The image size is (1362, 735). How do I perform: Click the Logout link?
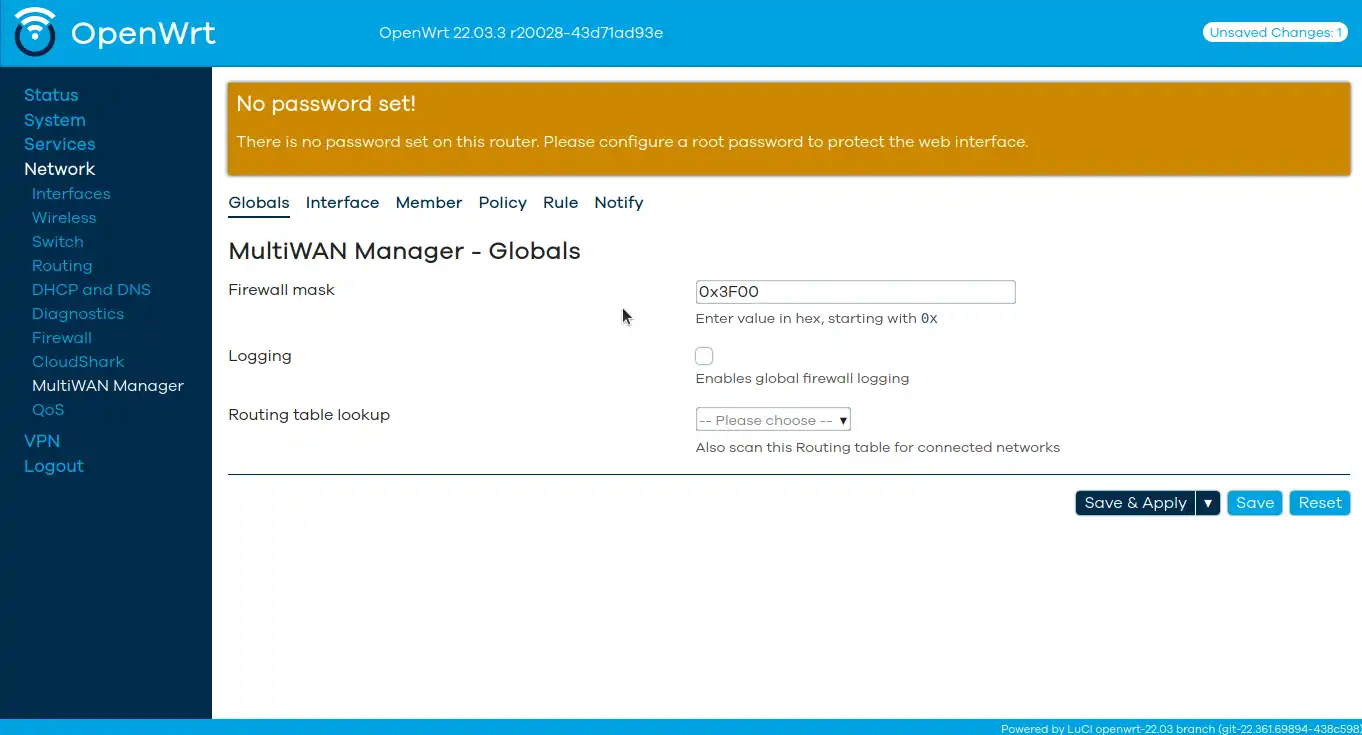point(53,466)
